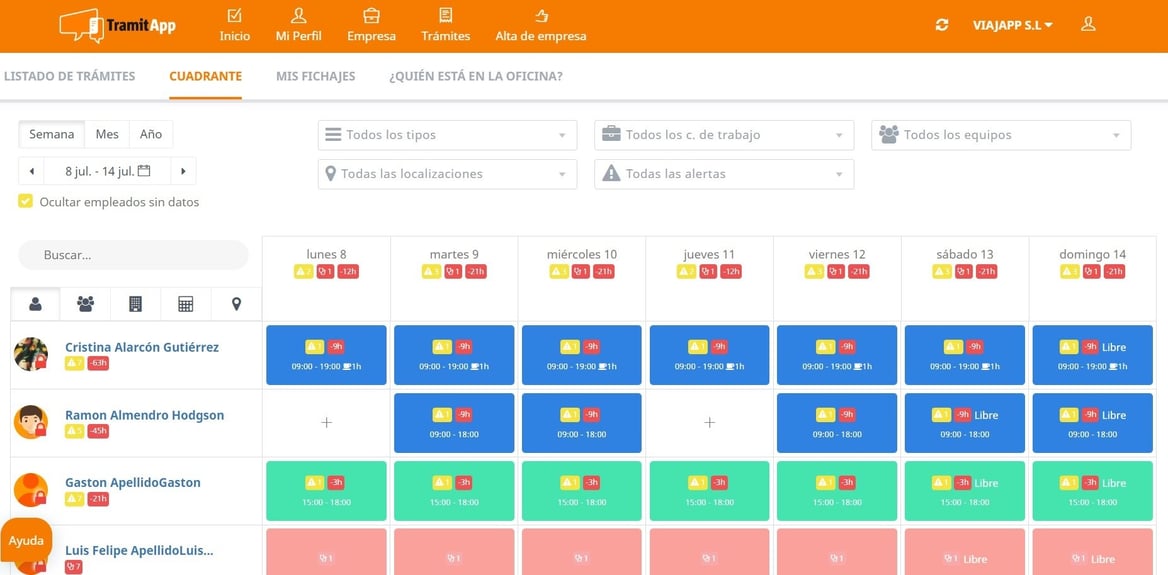Click the refresh sync icon in header
This screenshot has height=575, width=1168.
[x=942, y=25]
